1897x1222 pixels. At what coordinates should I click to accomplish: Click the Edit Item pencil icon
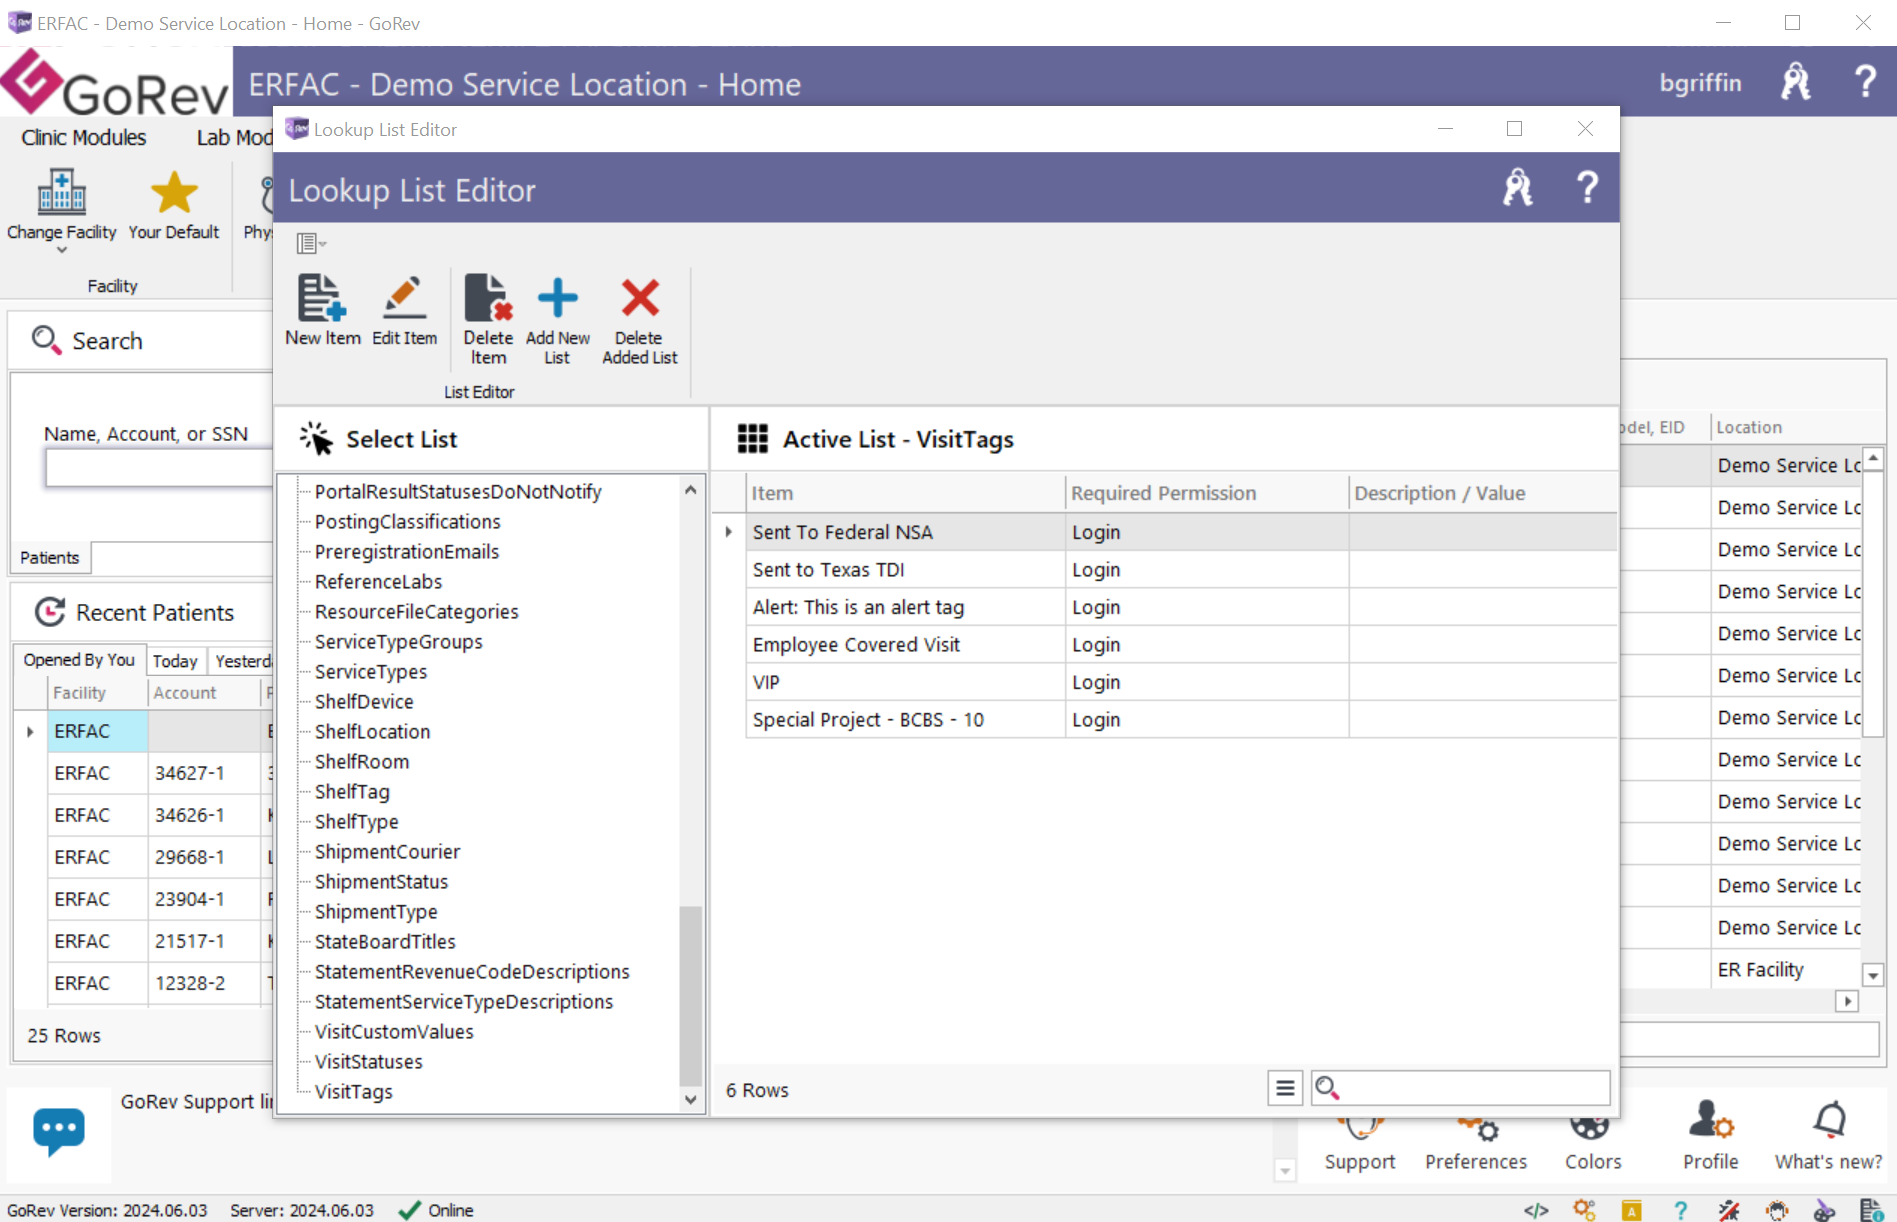pos(404,298)
